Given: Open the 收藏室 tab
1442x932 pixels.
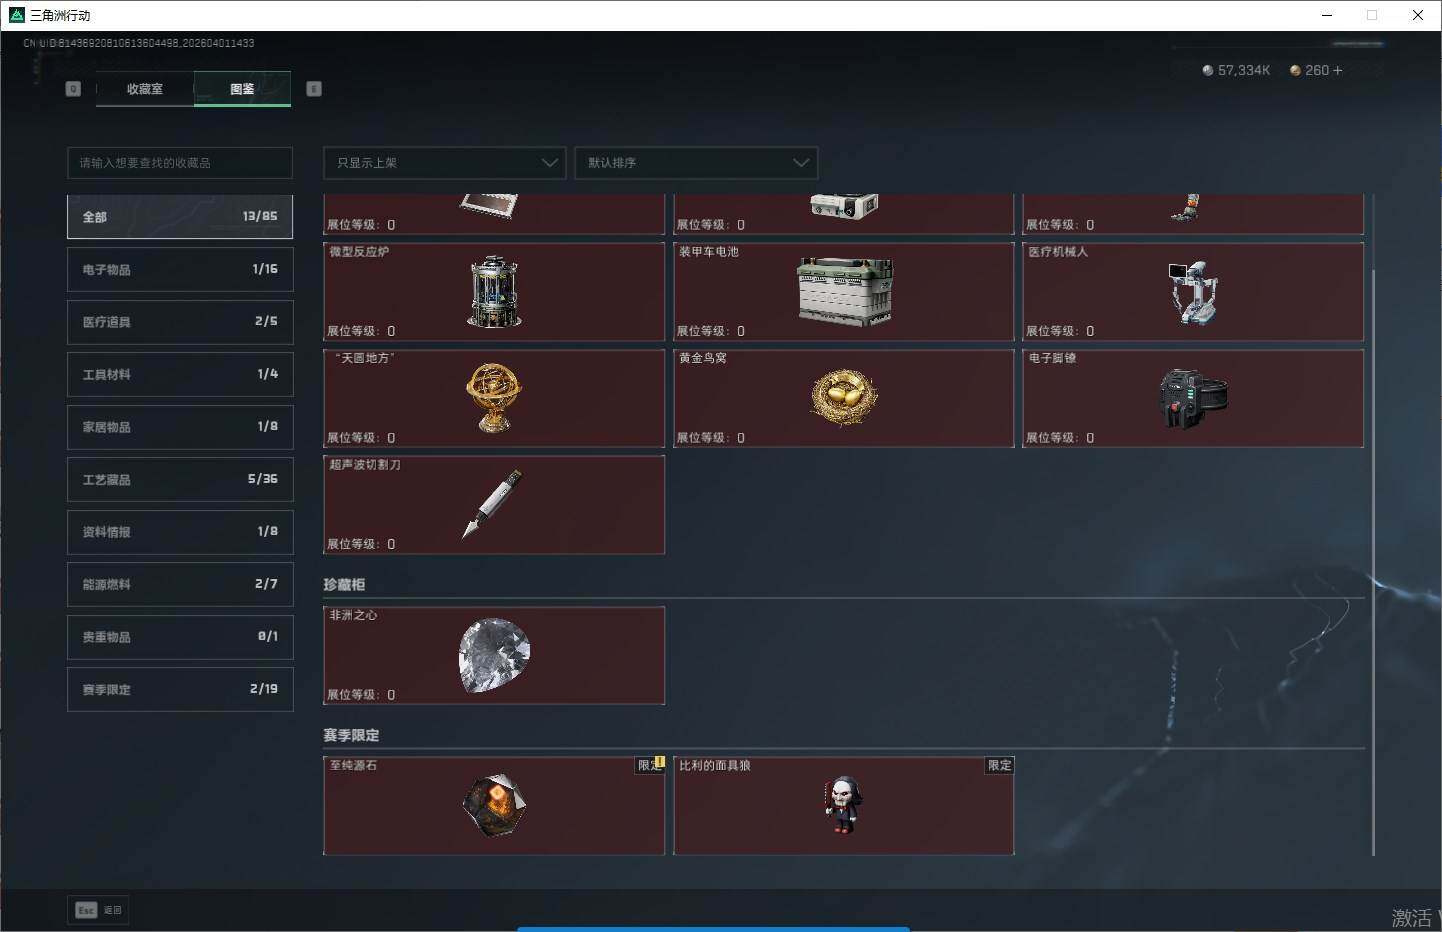Looking at the screenshot, I should 145,89.
